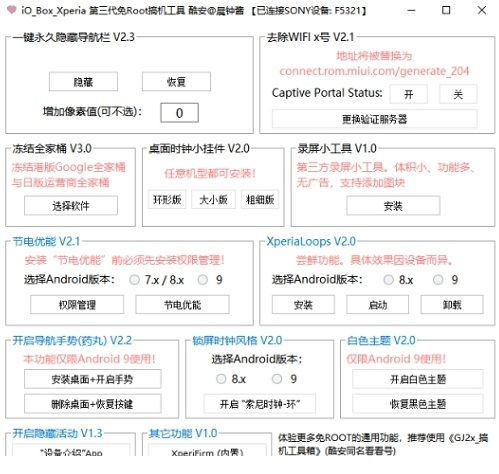499x474 pixels.
Task: Click the 节电优能 V2.1 group title
Action: [x=46, y=241]
